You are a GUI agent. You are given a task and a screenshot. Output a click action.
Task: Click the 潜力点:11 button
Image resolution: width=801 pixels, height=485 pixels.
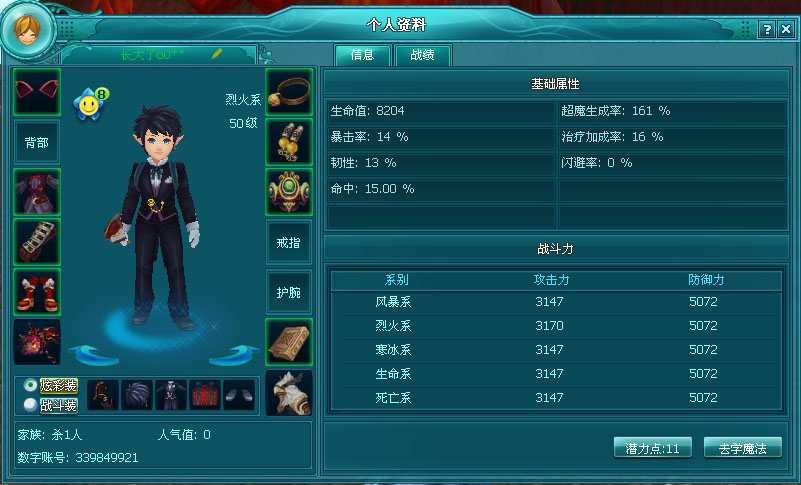coord(652,448)
